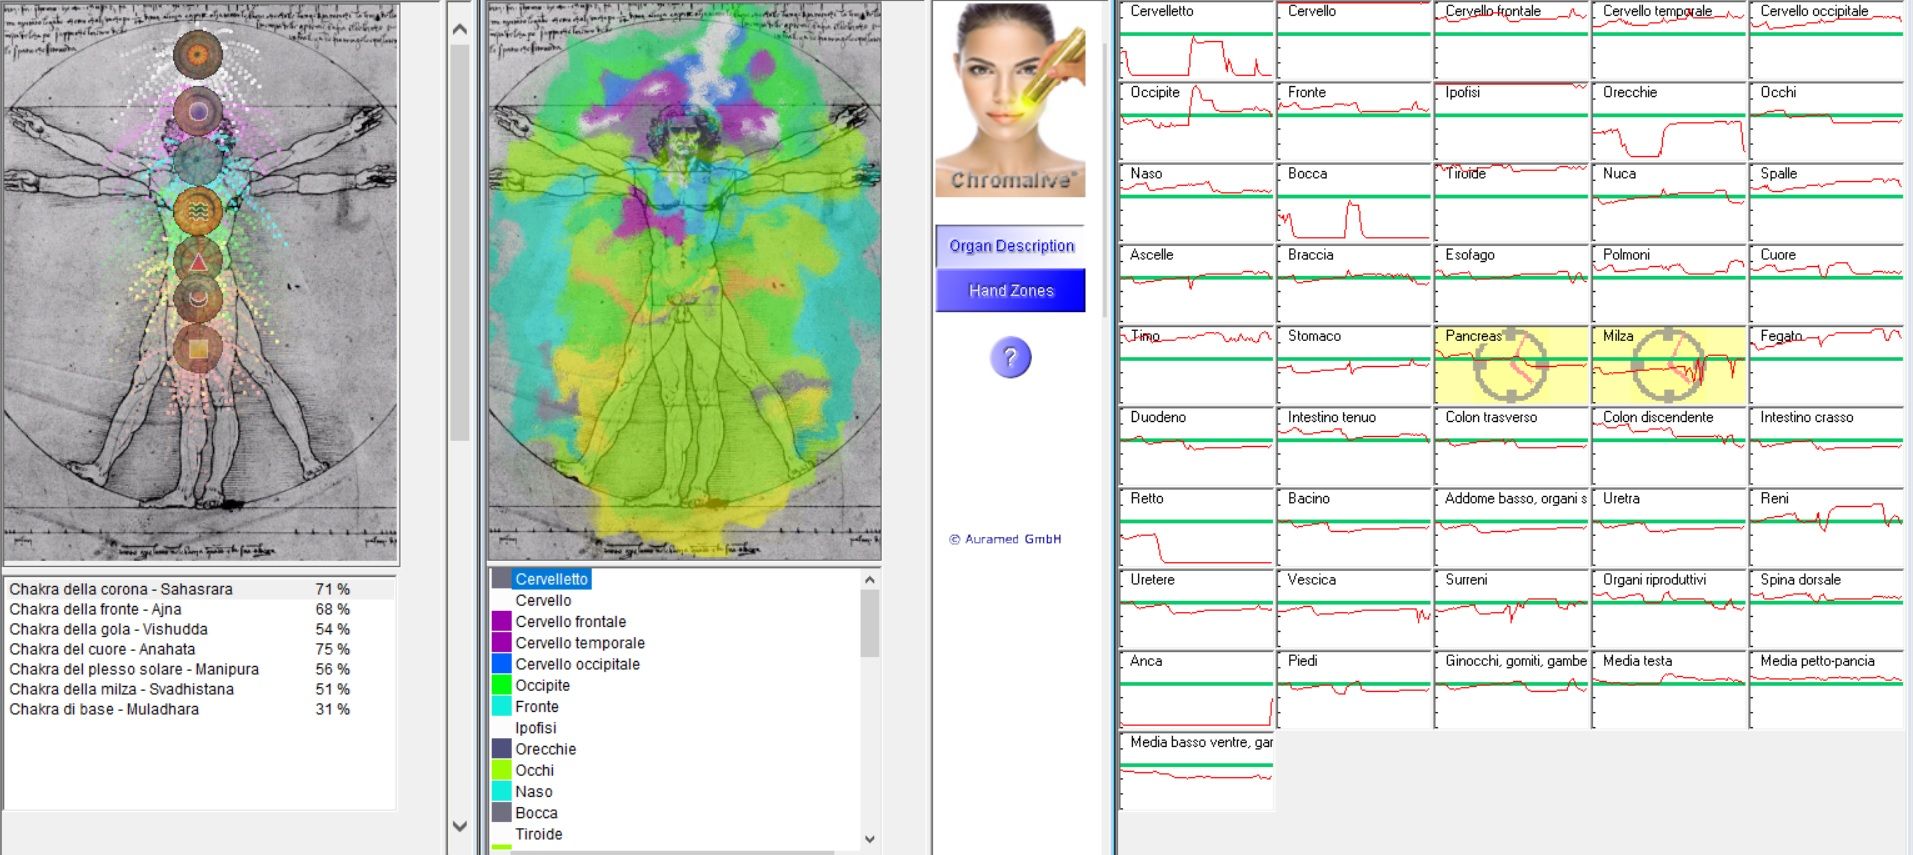Select the crown chakra symbol on the figure
The width and height of the screenshot is (1913, 855).
198,54
